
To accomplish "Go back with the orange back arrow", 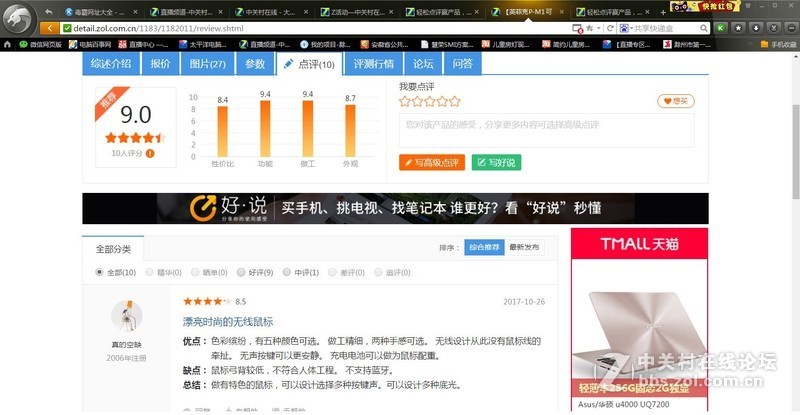I will (x=49, y=28).
